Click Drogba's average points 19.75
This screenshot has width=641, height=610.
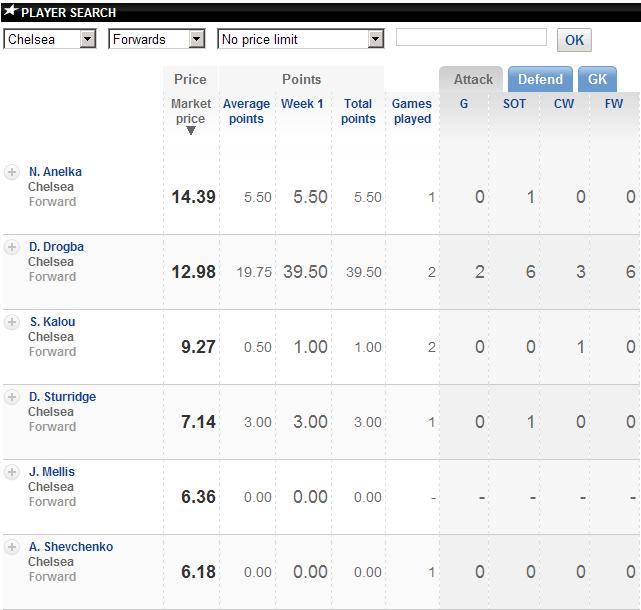coord(254,272)
